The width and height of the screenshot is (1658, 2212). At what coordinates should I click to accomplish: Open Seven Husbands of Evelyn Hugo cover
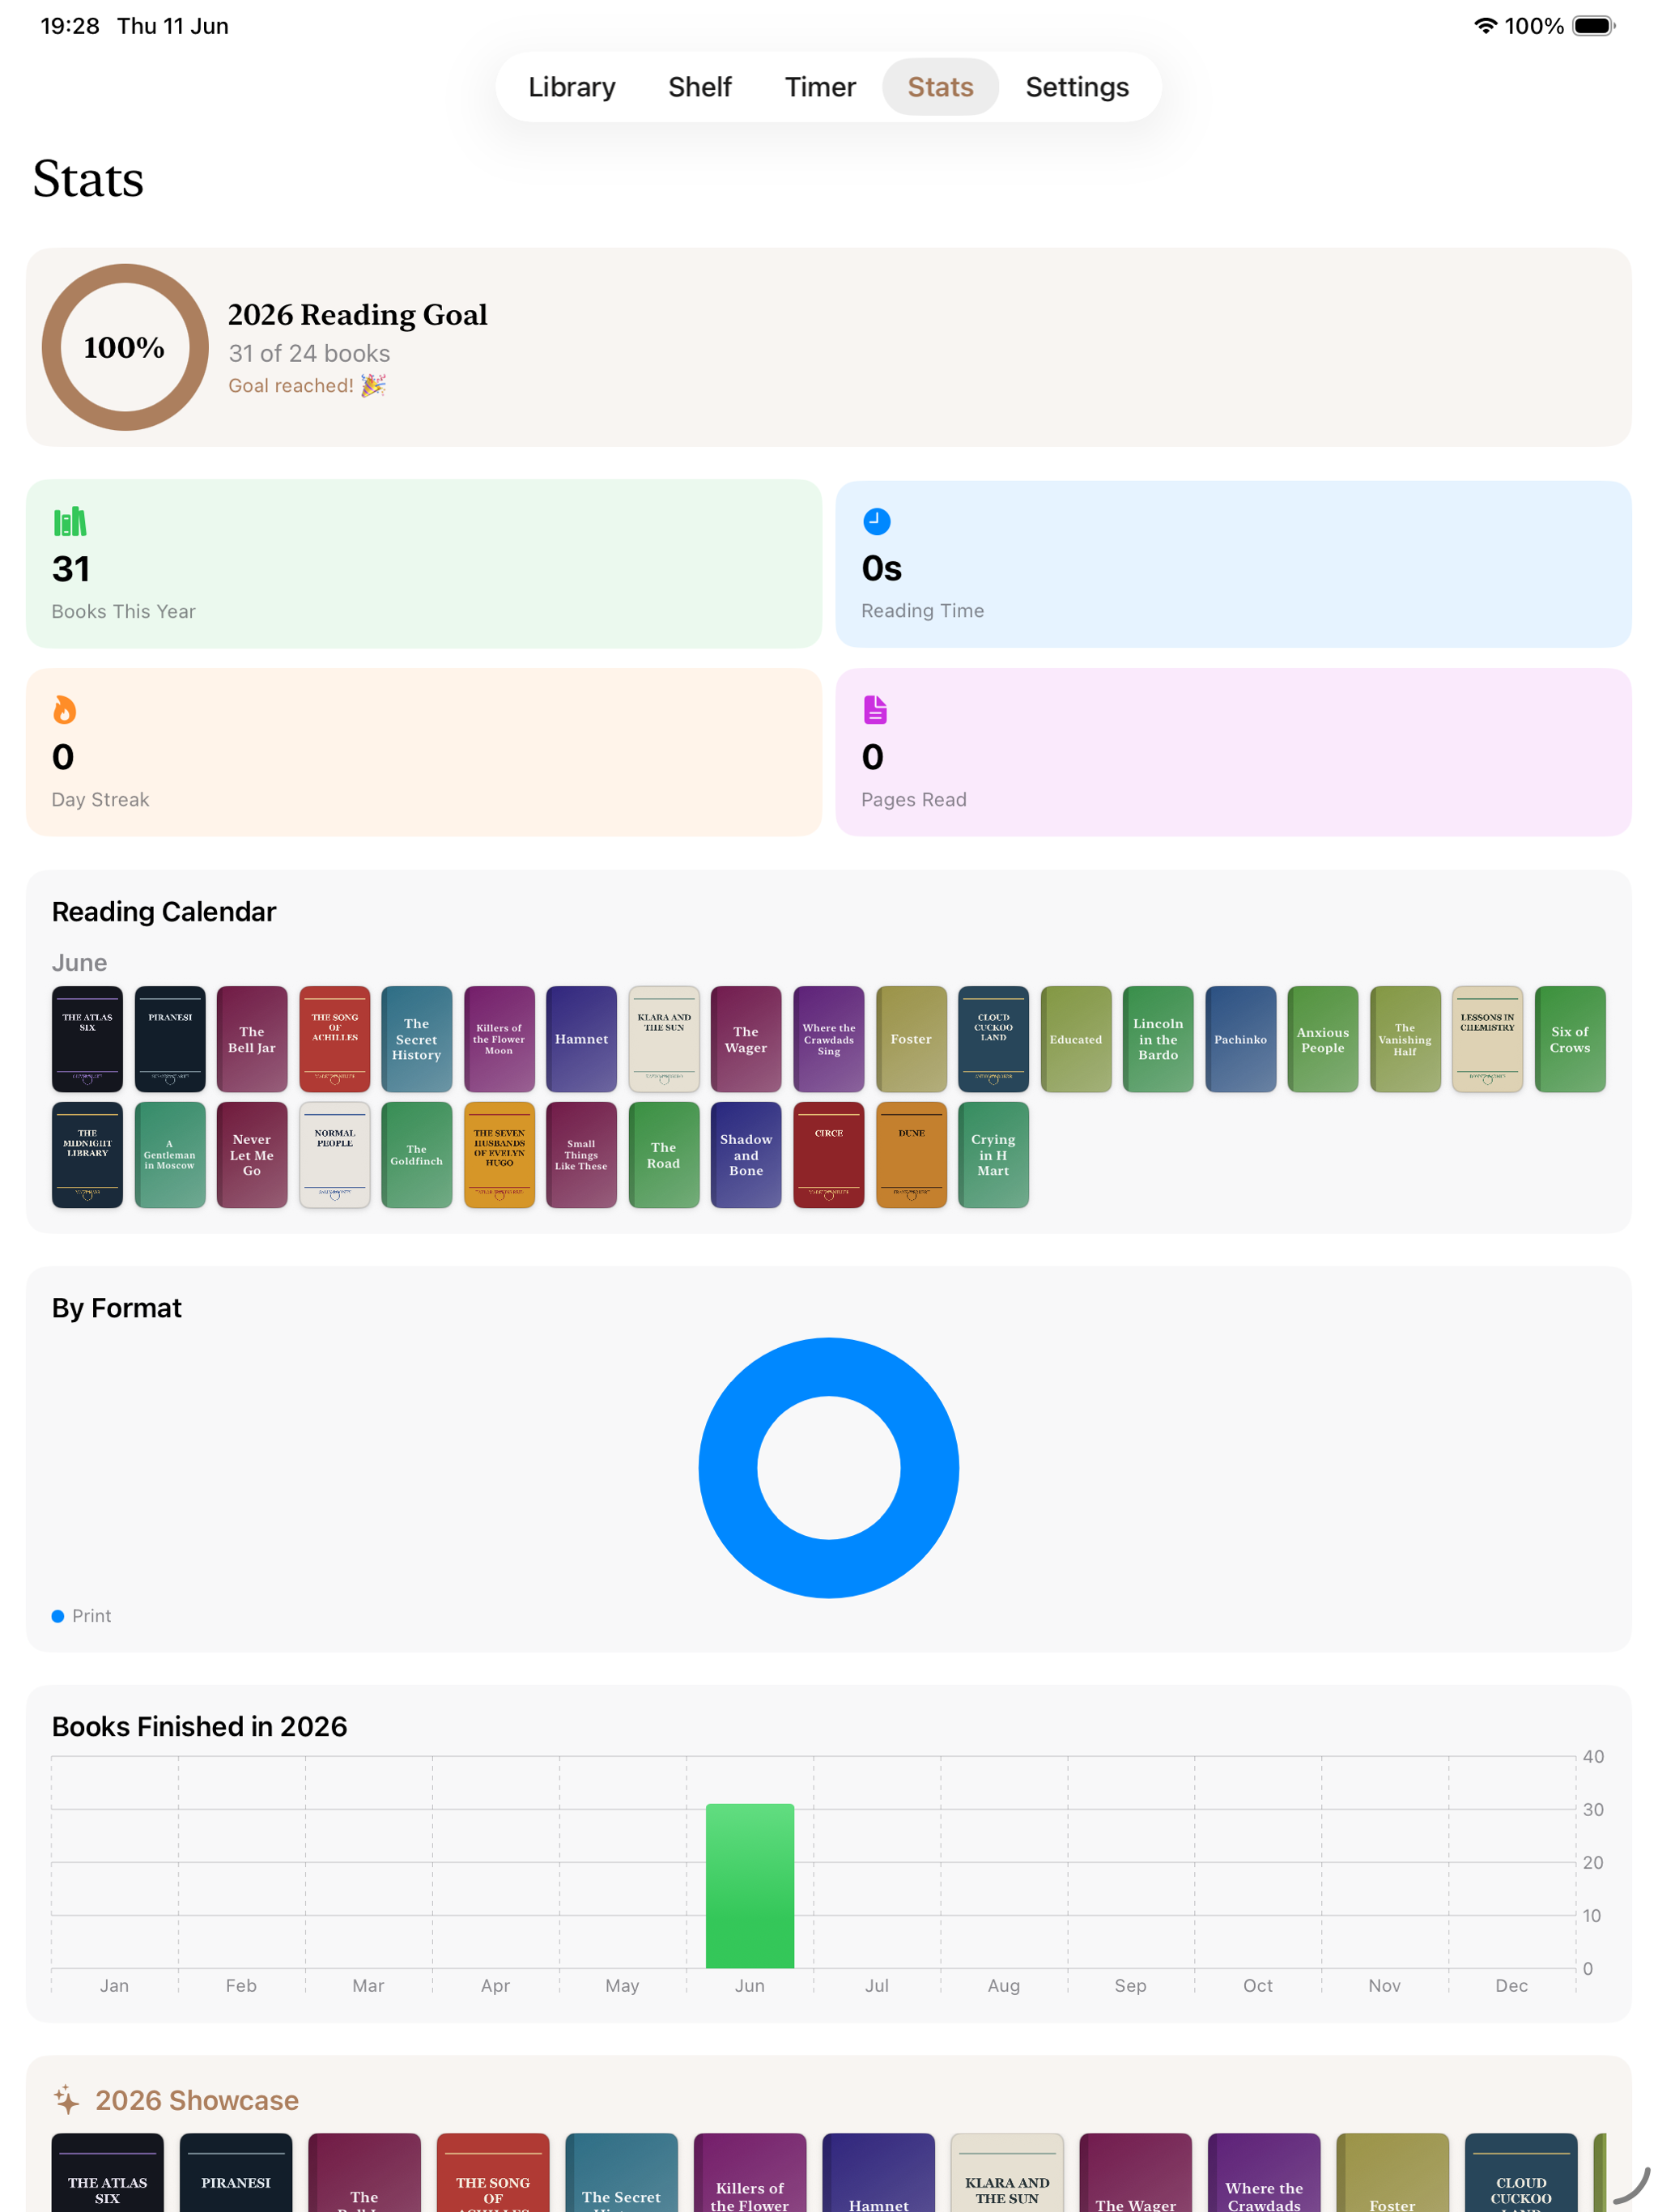pos(499,1155)
